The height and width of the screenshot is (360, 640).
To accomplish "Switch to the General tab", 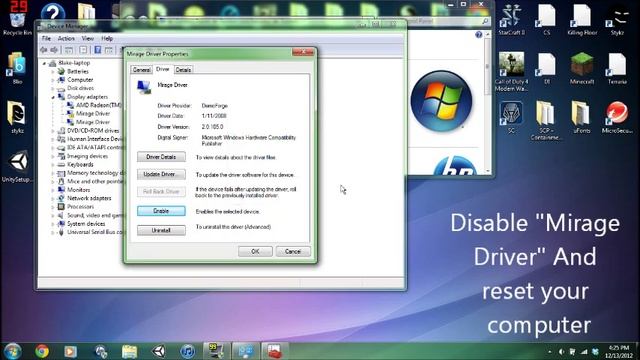I will (142, 70).
